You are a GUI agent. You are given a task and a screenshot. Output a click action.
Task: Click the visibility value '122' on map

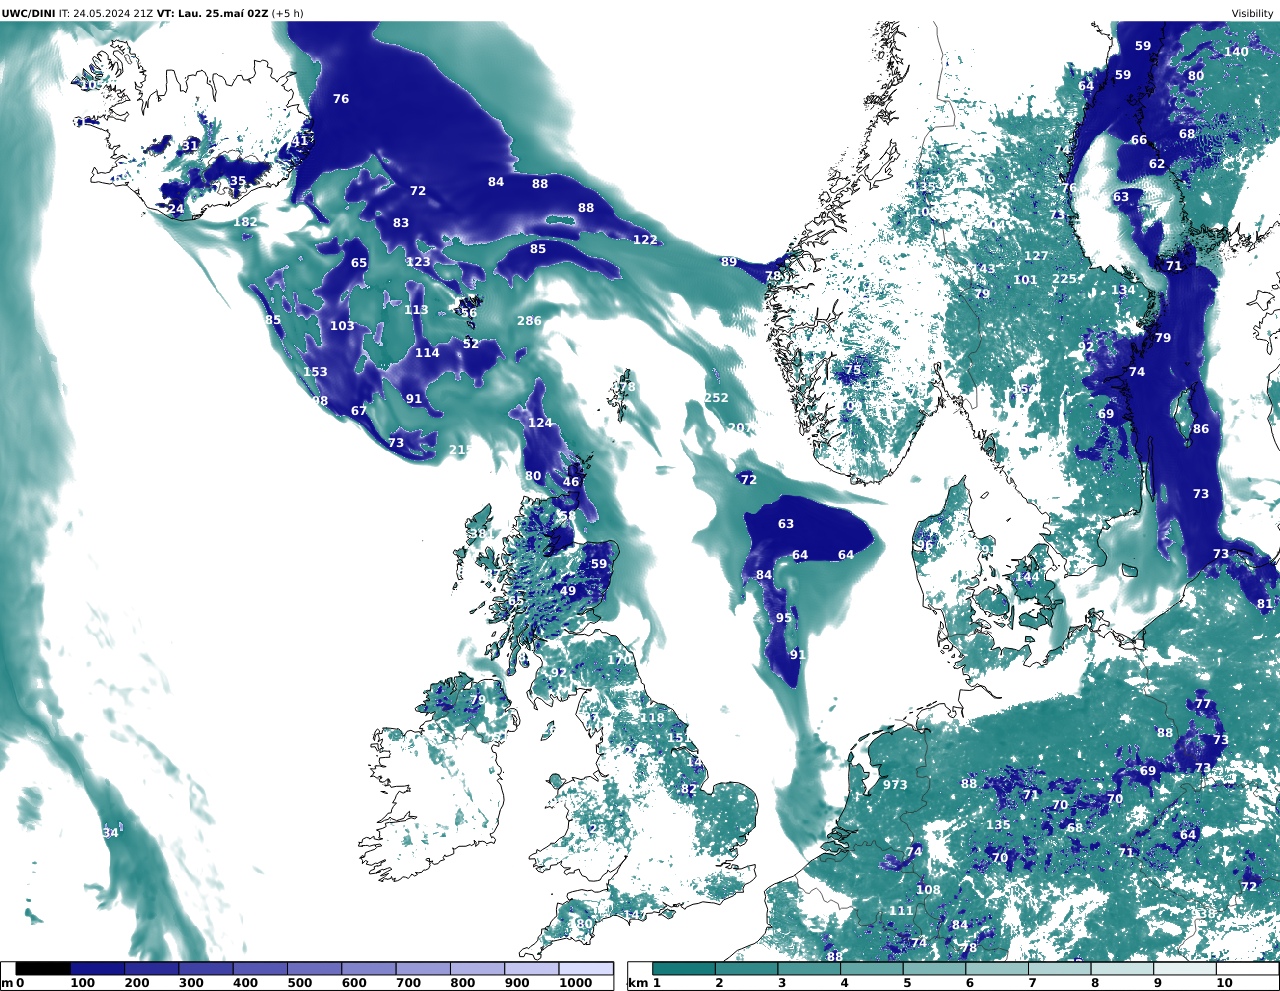click(645, 240)
